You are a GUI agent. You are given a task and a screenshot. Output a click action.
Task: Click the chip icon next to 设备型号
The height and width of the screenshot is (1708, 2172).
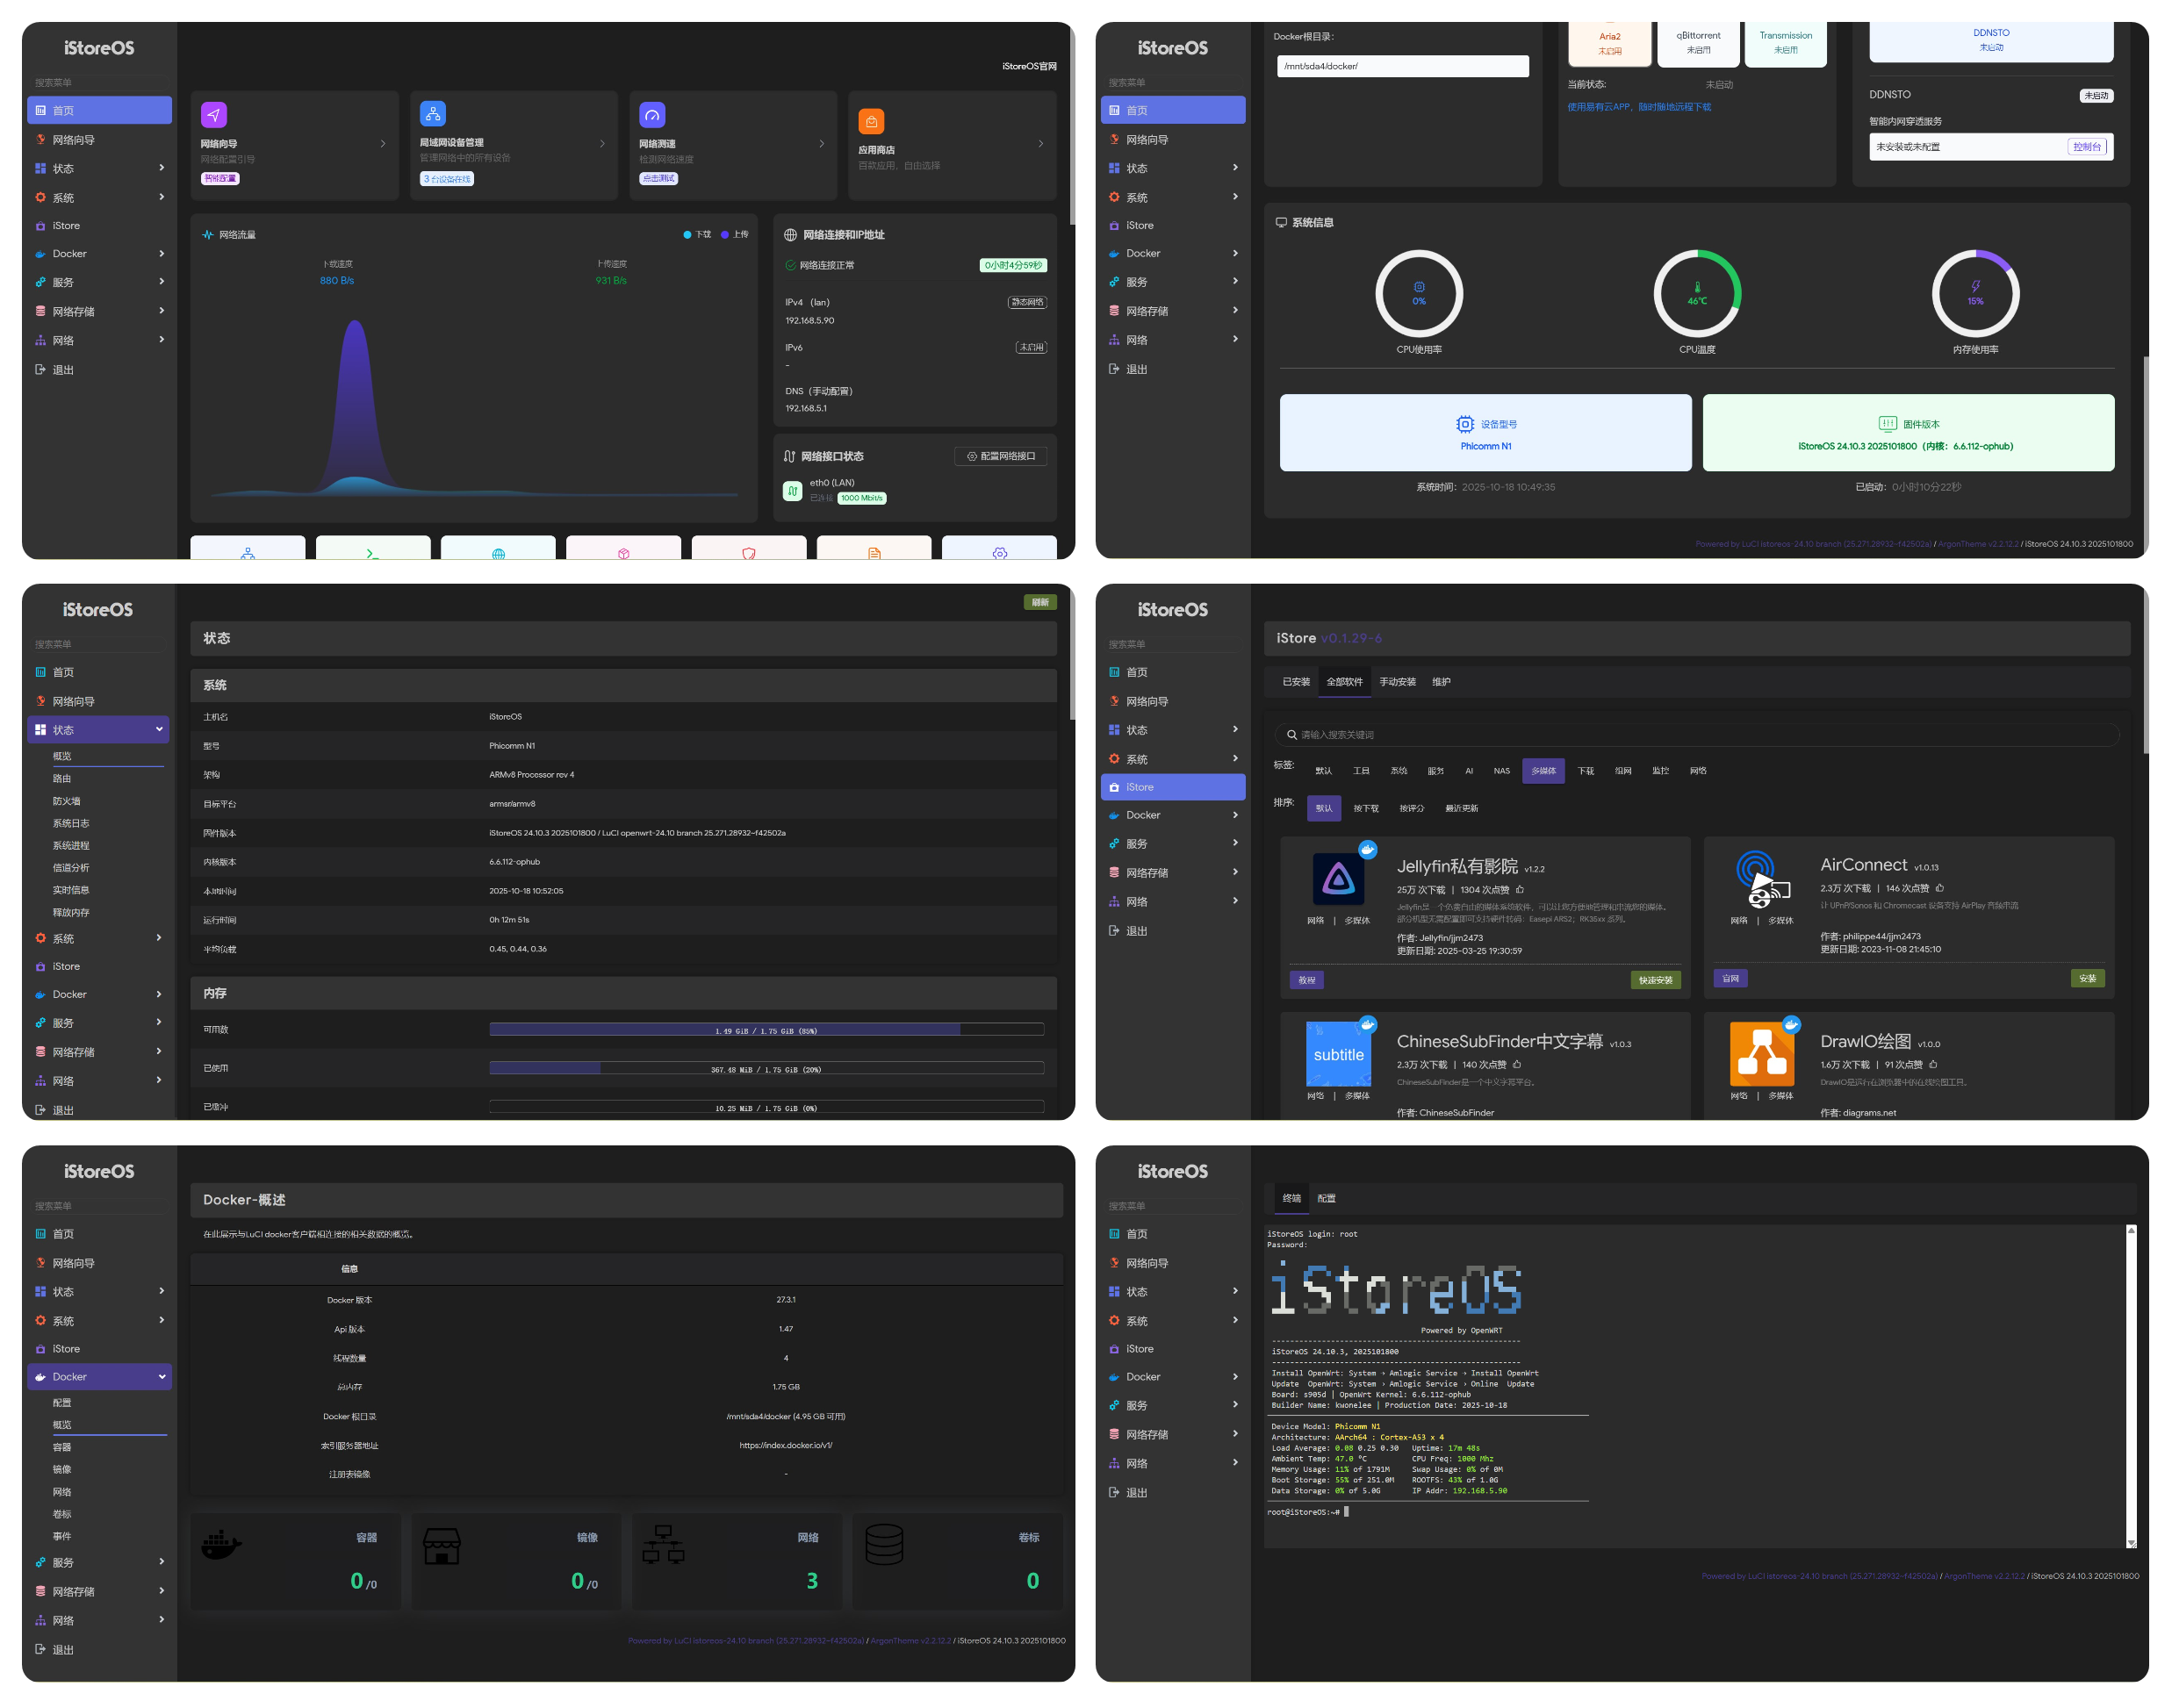pos(1465,424)
